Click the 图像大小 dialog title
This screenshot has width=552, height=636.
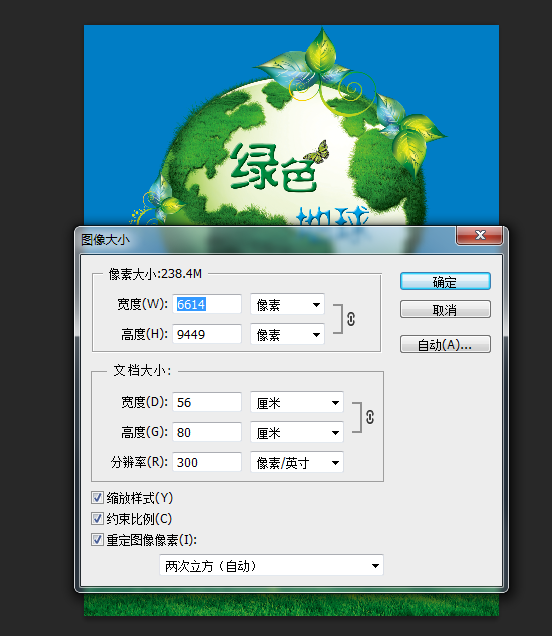click(x=105, y=240)
